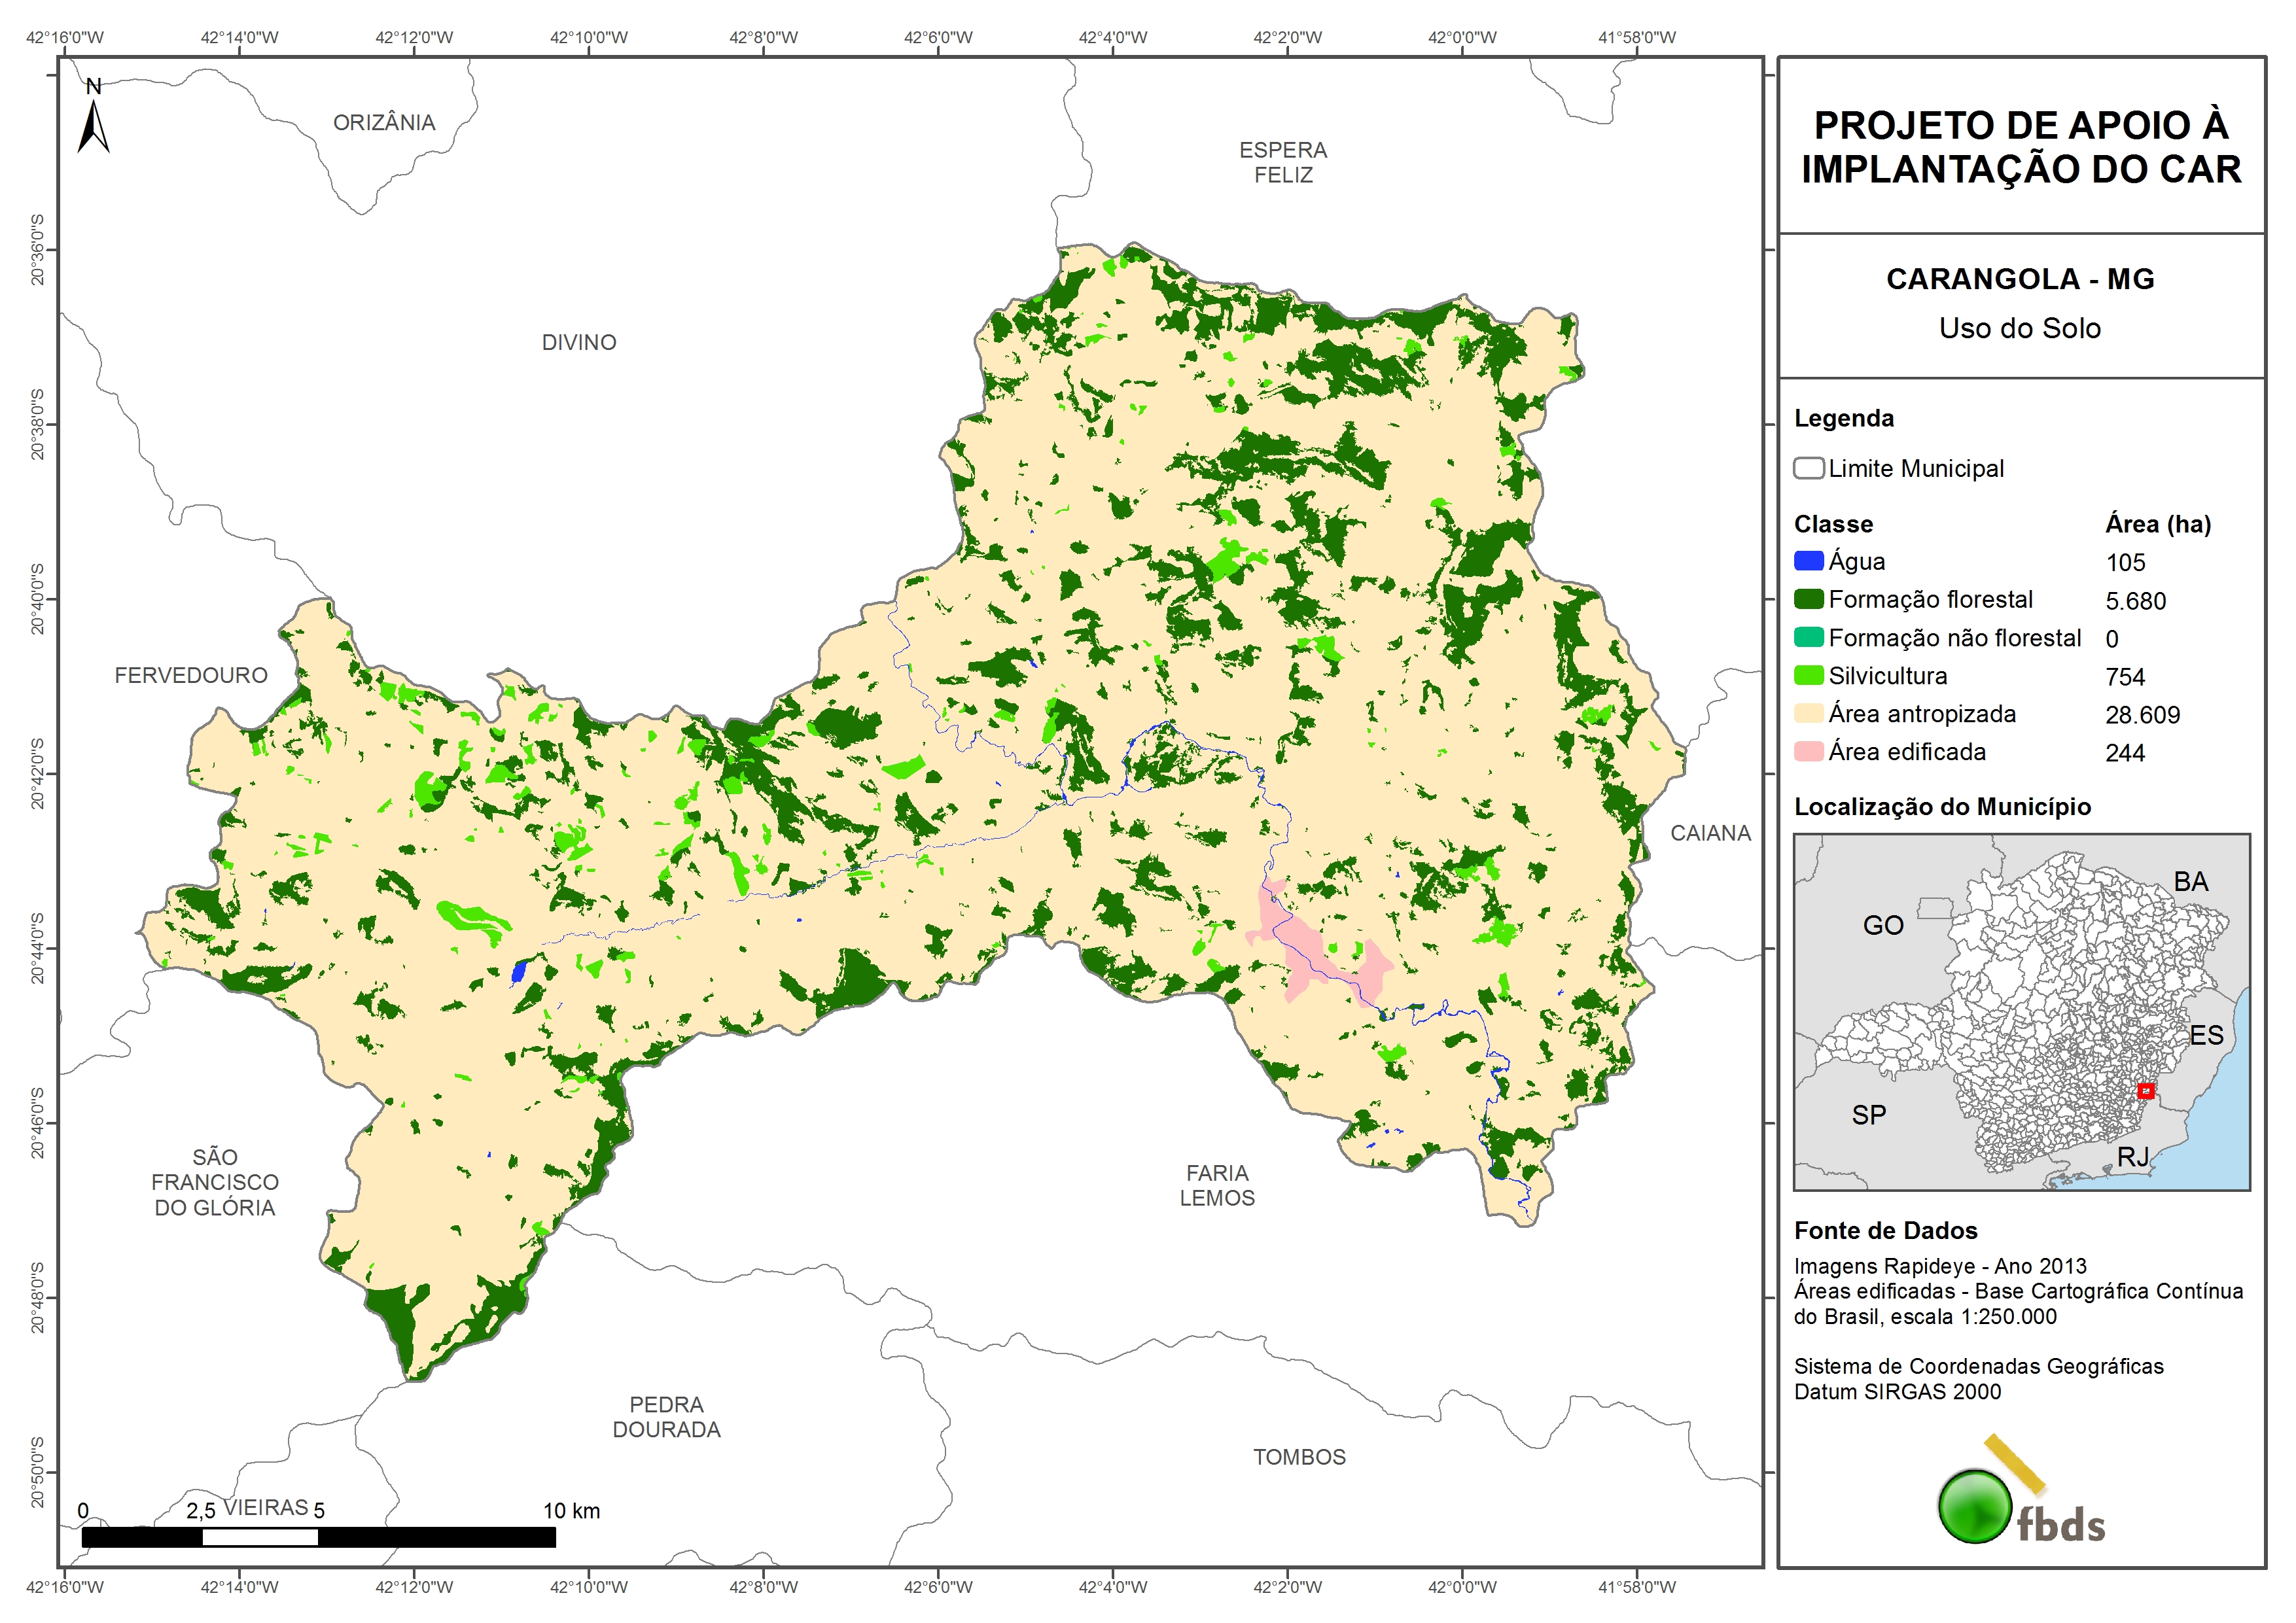This screenshot has height=1623, width=2296.
Task: Click the Silvicultura light green swatch
Action: [1808, 675]
